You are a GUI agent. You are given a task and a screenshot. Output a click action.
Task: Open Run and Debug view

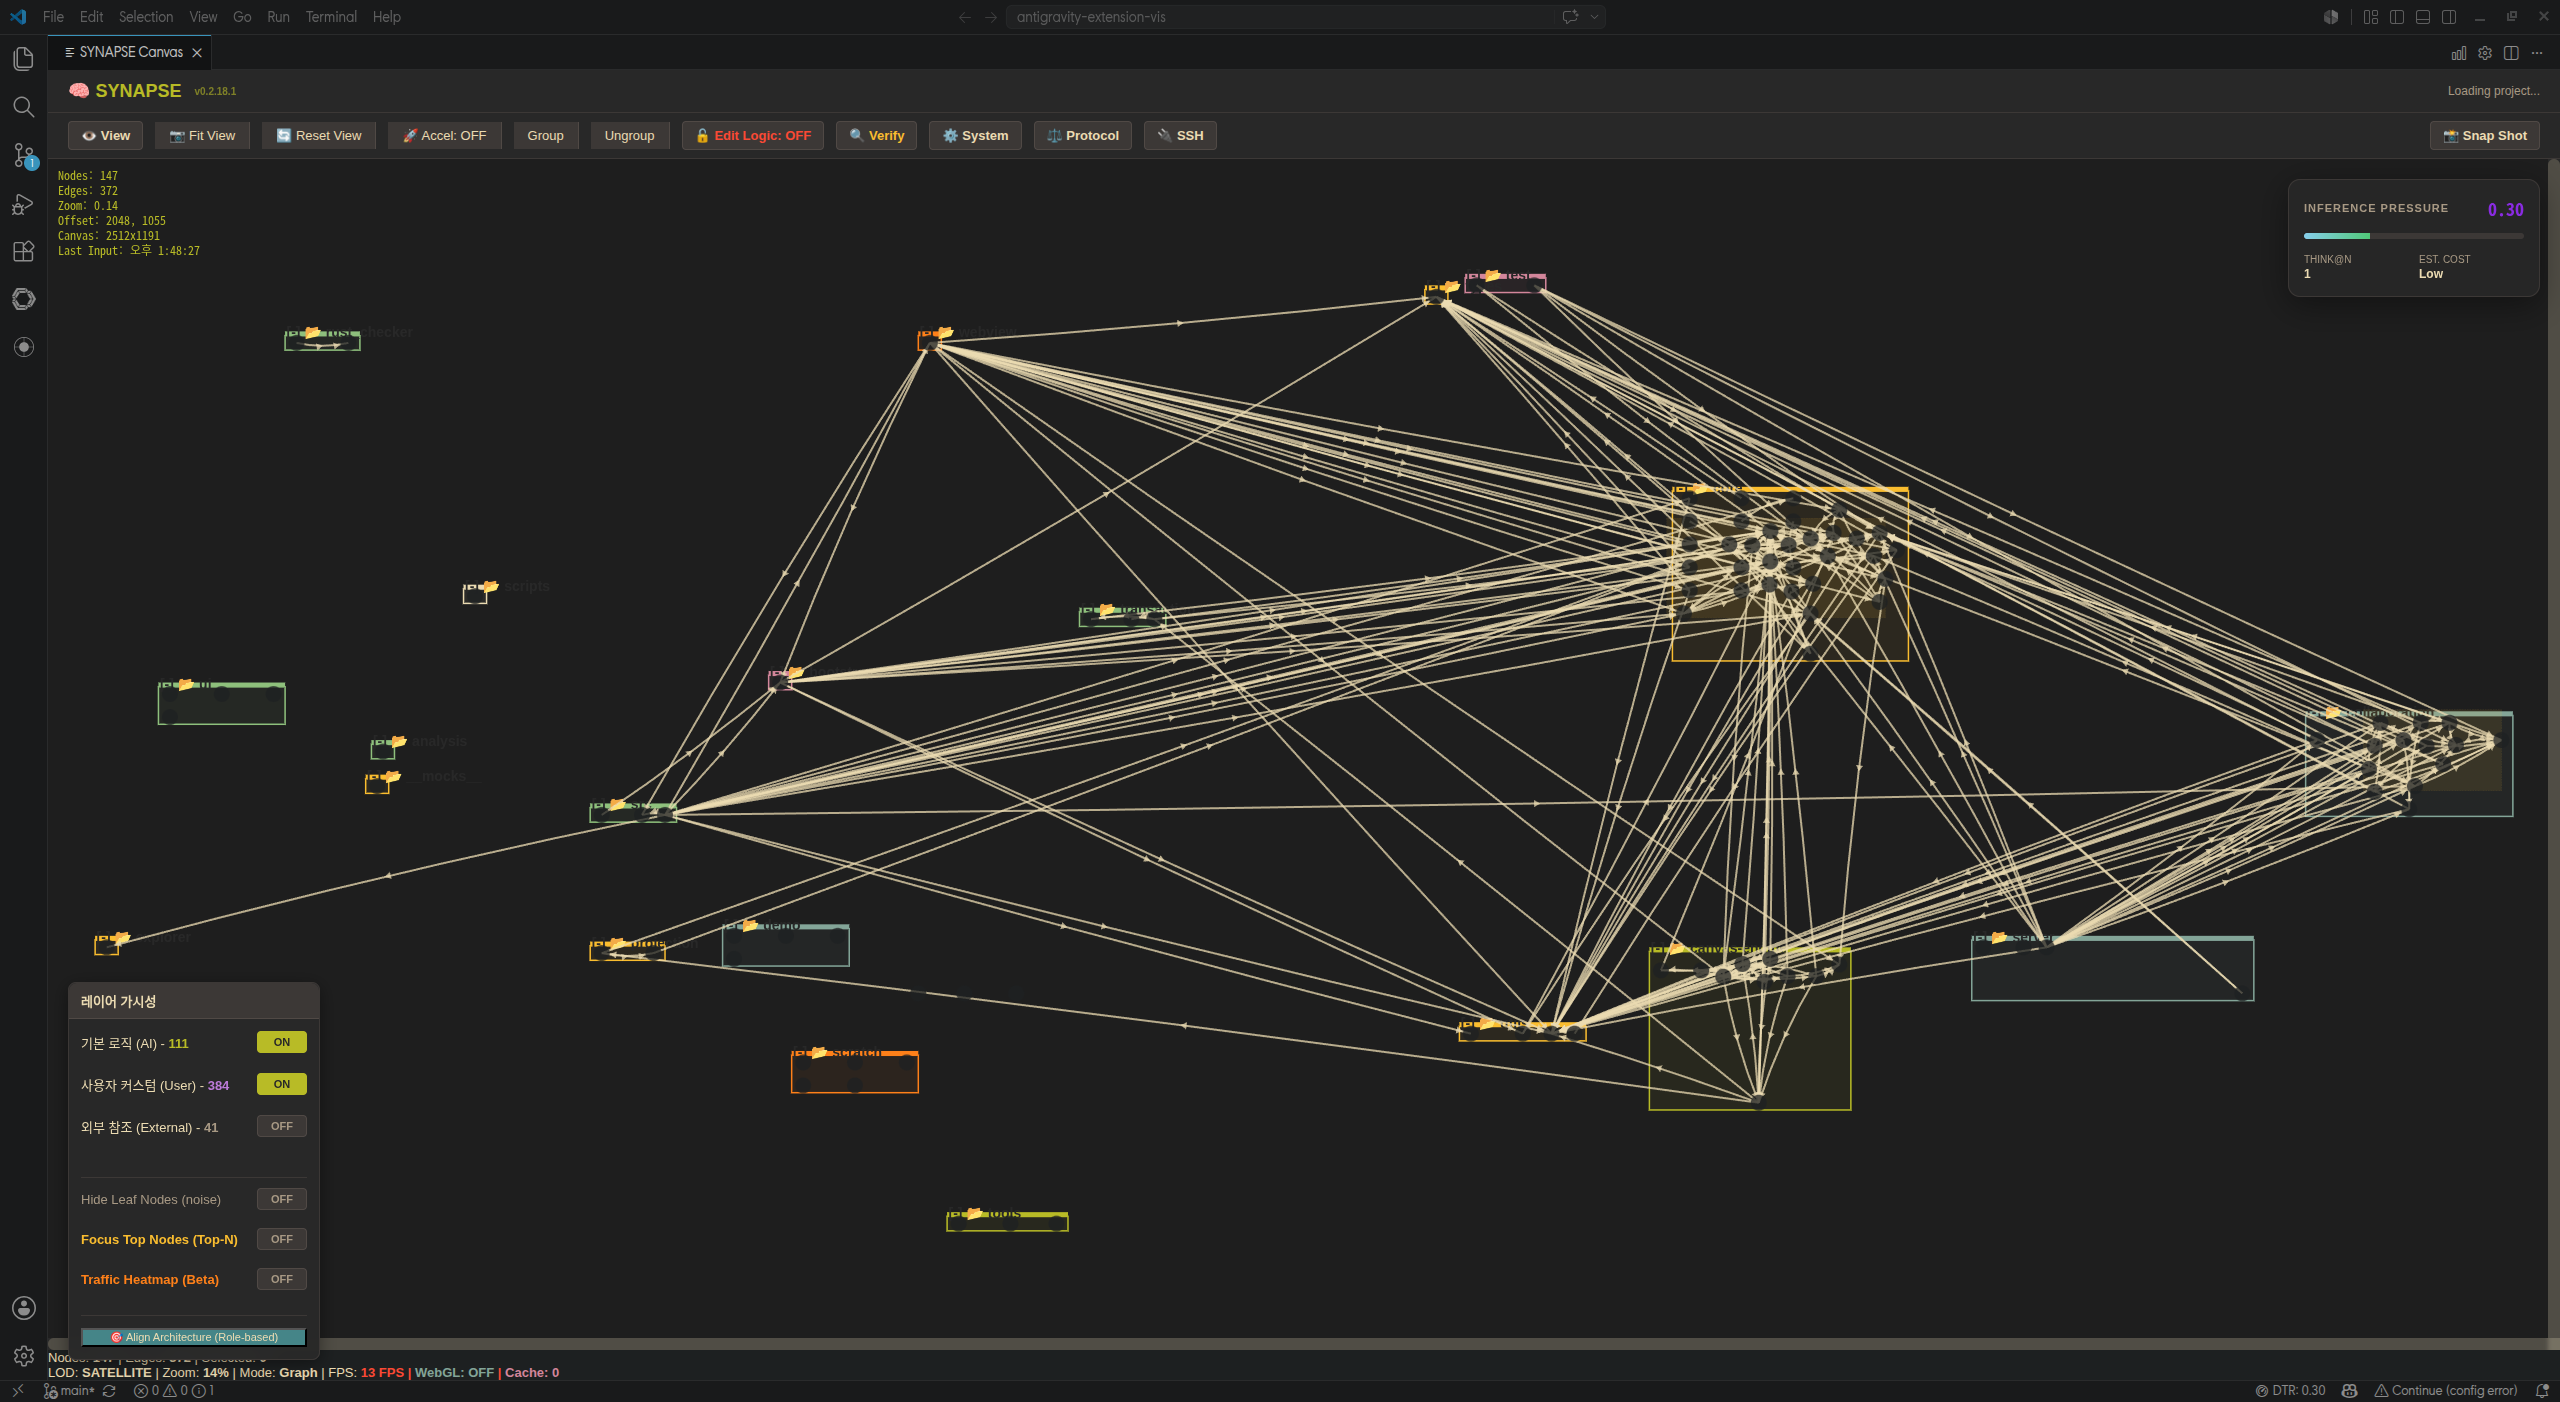tap(24, 204)
